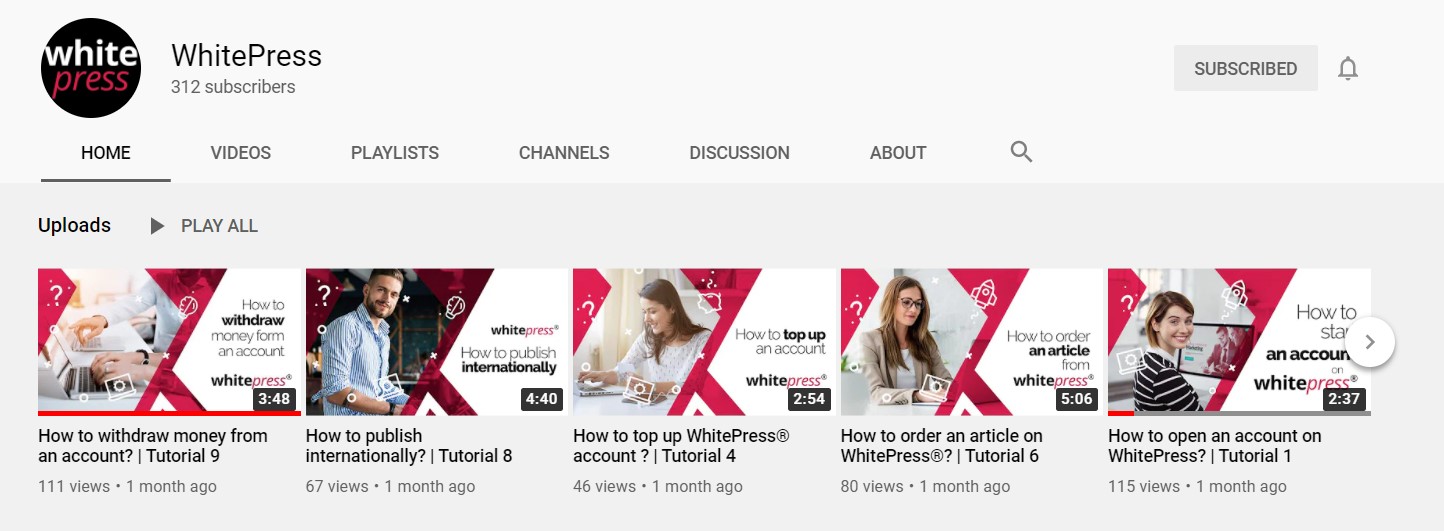Switch to the VIDEOS tab
This screenshot has width=1444, height=531.
241,153
